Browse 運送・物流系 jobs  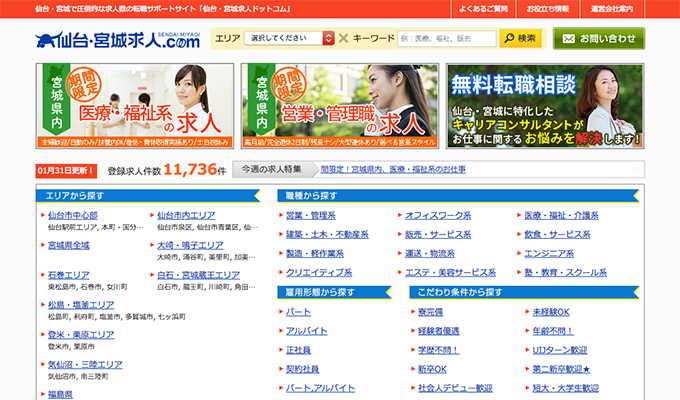point(429,253)
